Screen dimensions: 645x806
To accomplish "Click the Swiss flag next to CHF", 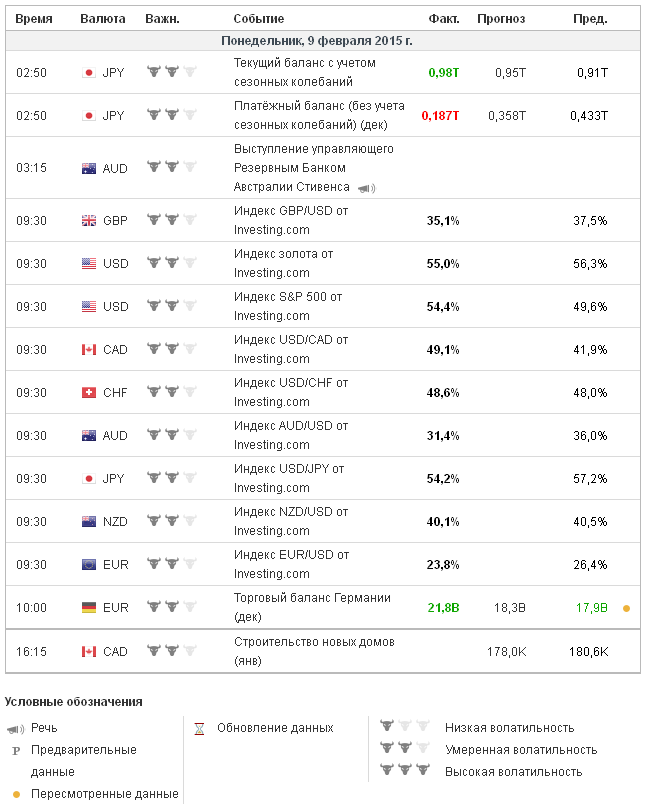I will [88, 393].
